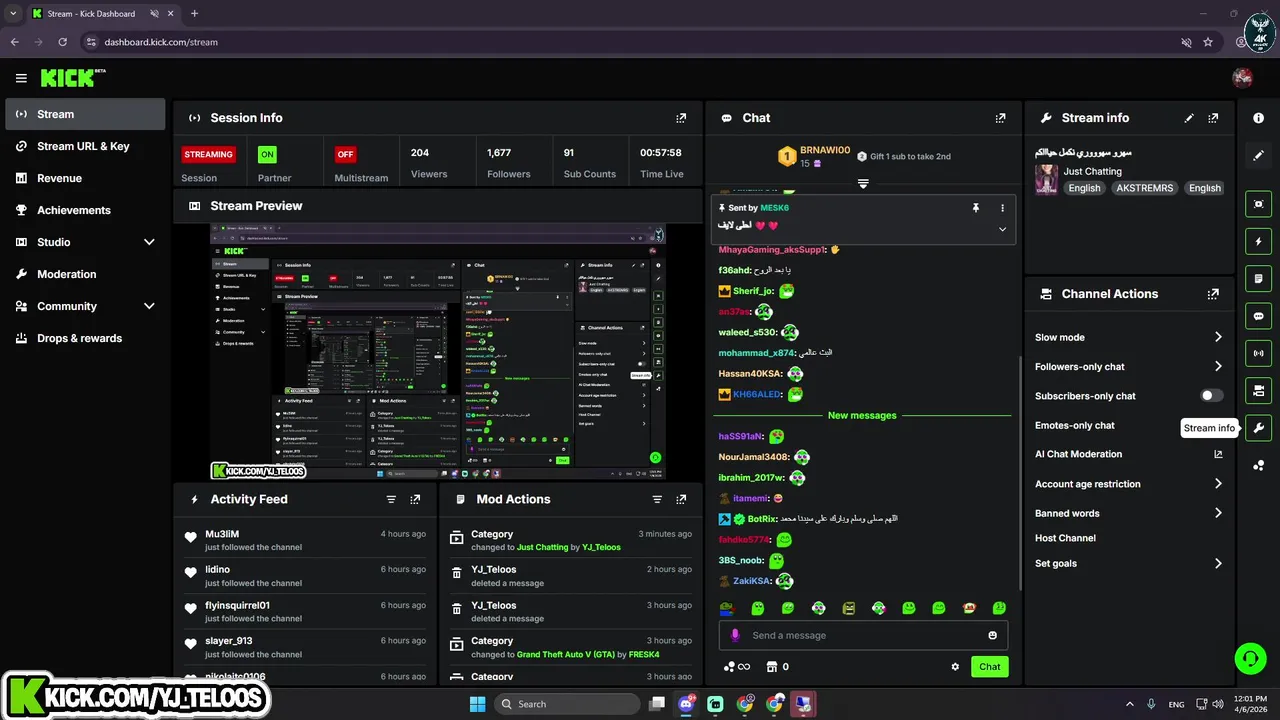Screen dimensions: 1280x720
Task: Pin icon on the message sent by MESK6
Action: 976,208
